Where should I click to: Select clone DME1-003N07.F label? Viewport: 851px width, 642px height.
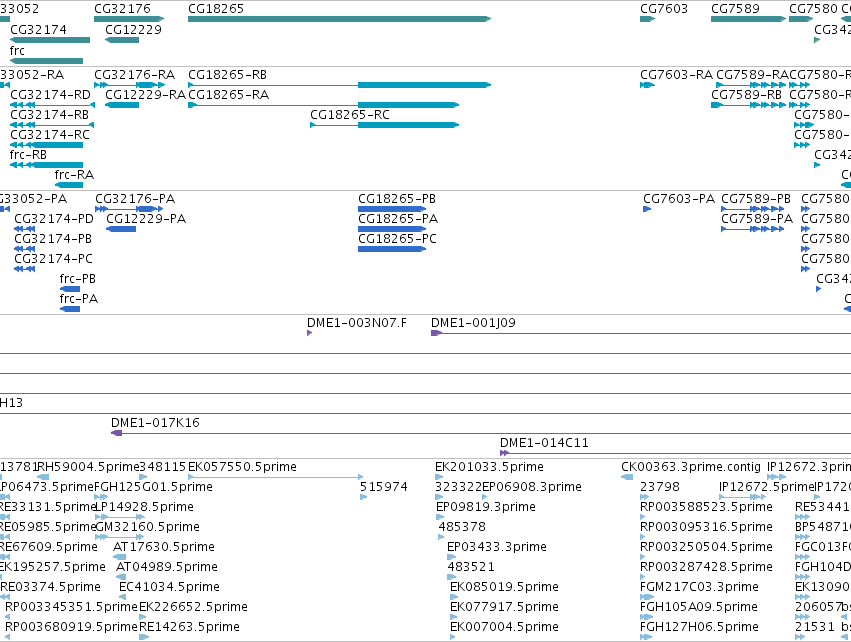pyautogui.click(x=357, y=322)
